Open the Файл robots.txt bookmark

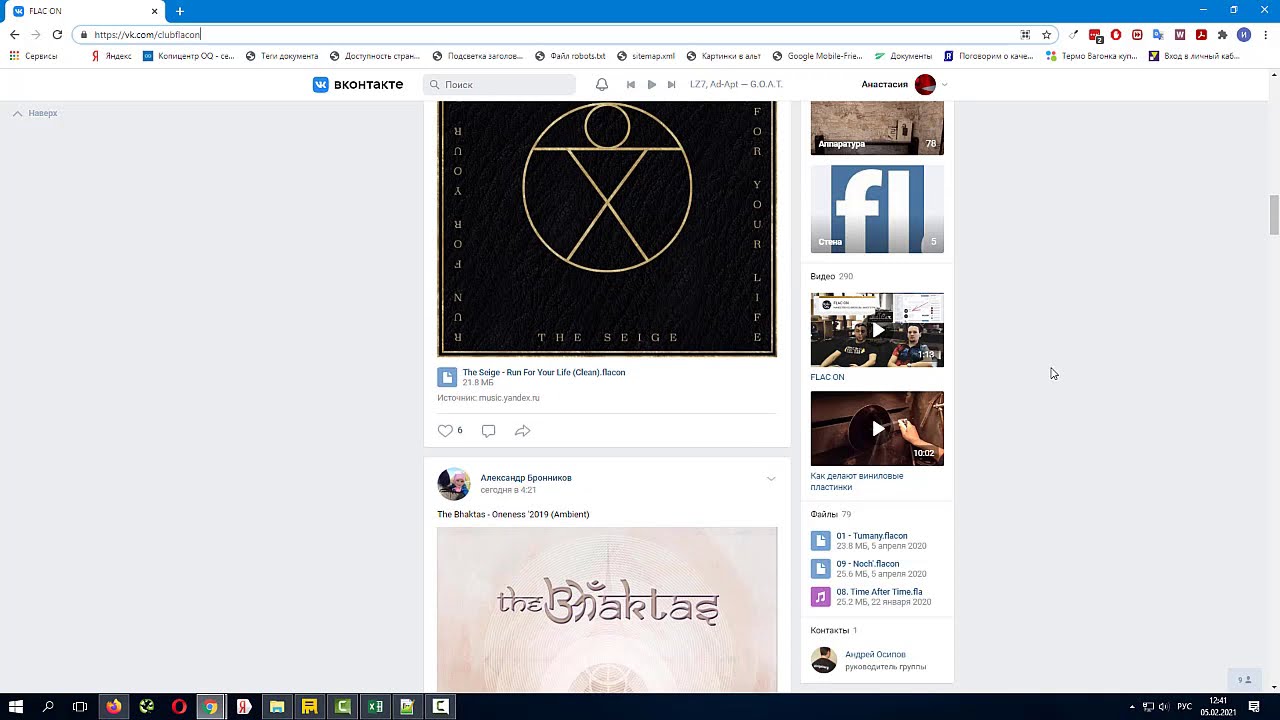pos(570,56)
